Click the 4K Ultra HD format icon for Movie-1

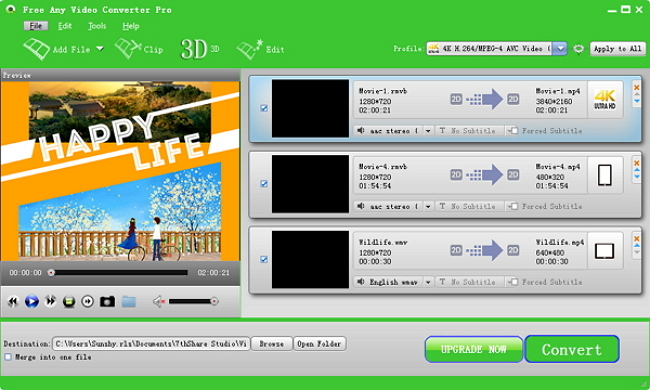[x=605, y=100]
